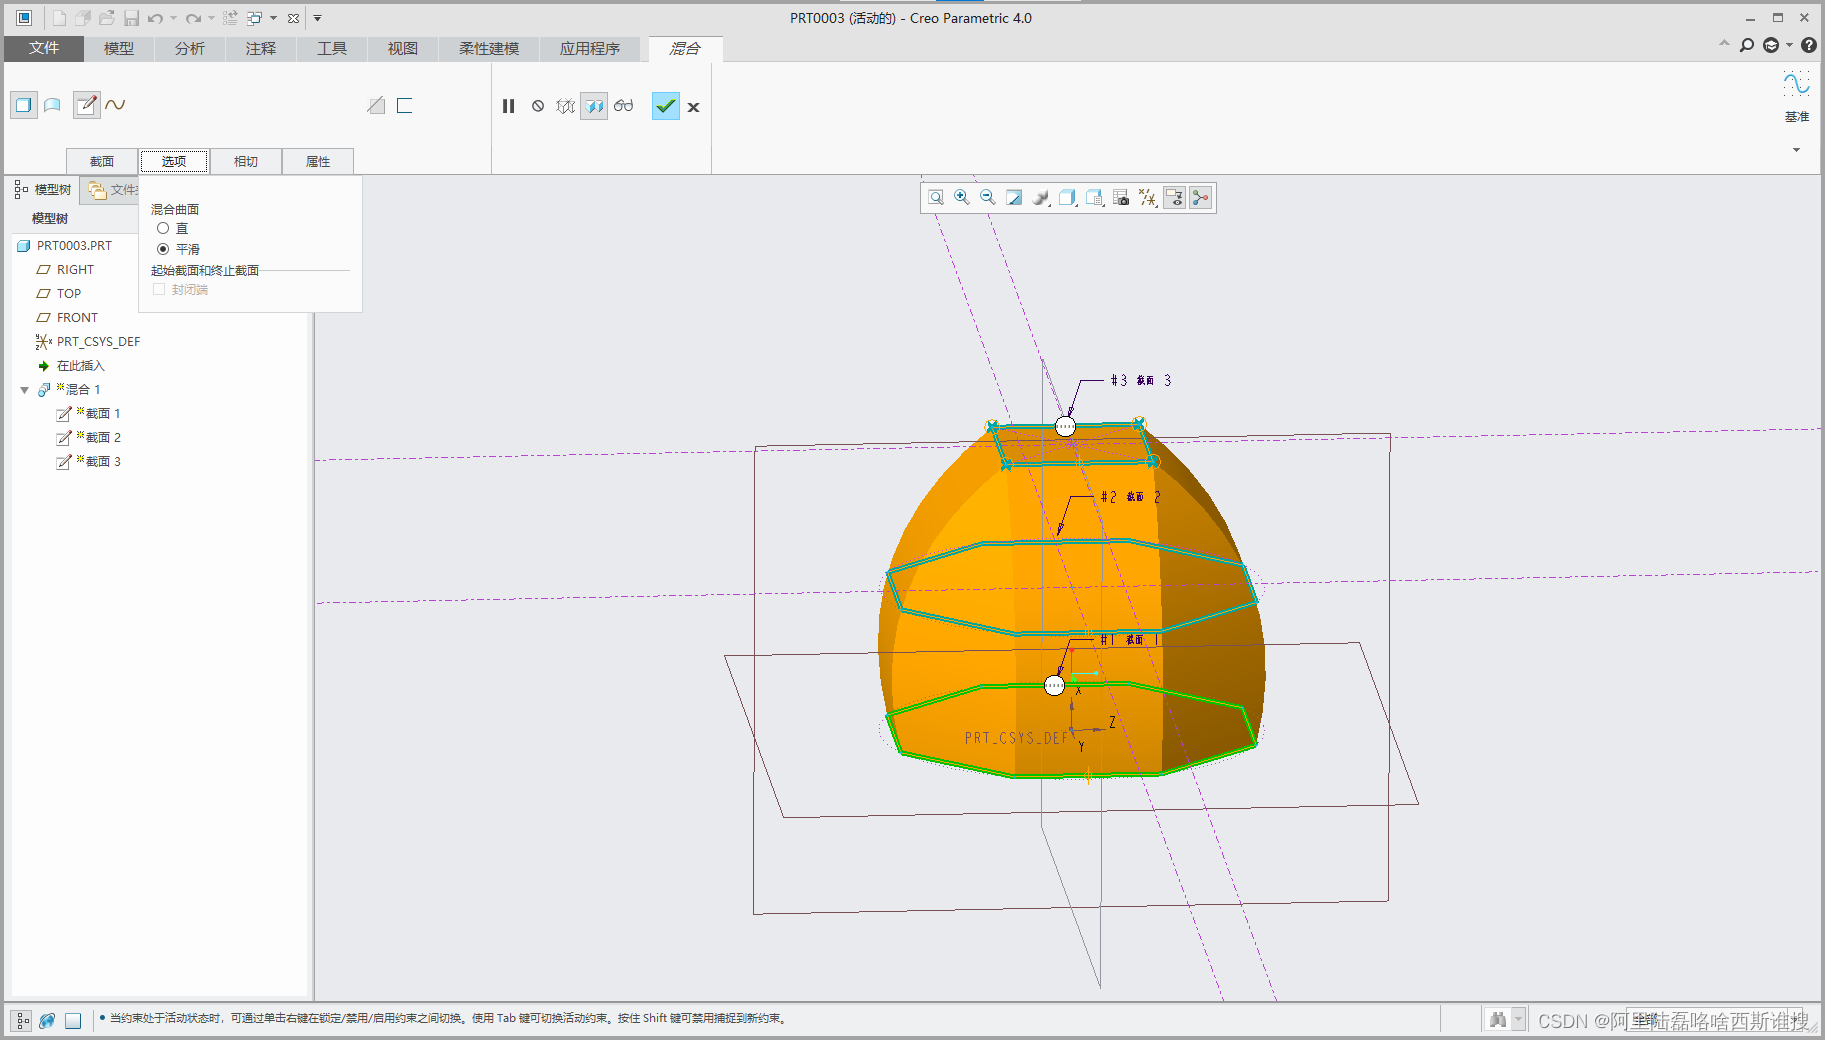
Task: Click the search magnifier icon top right
Action: (1747, 45)
